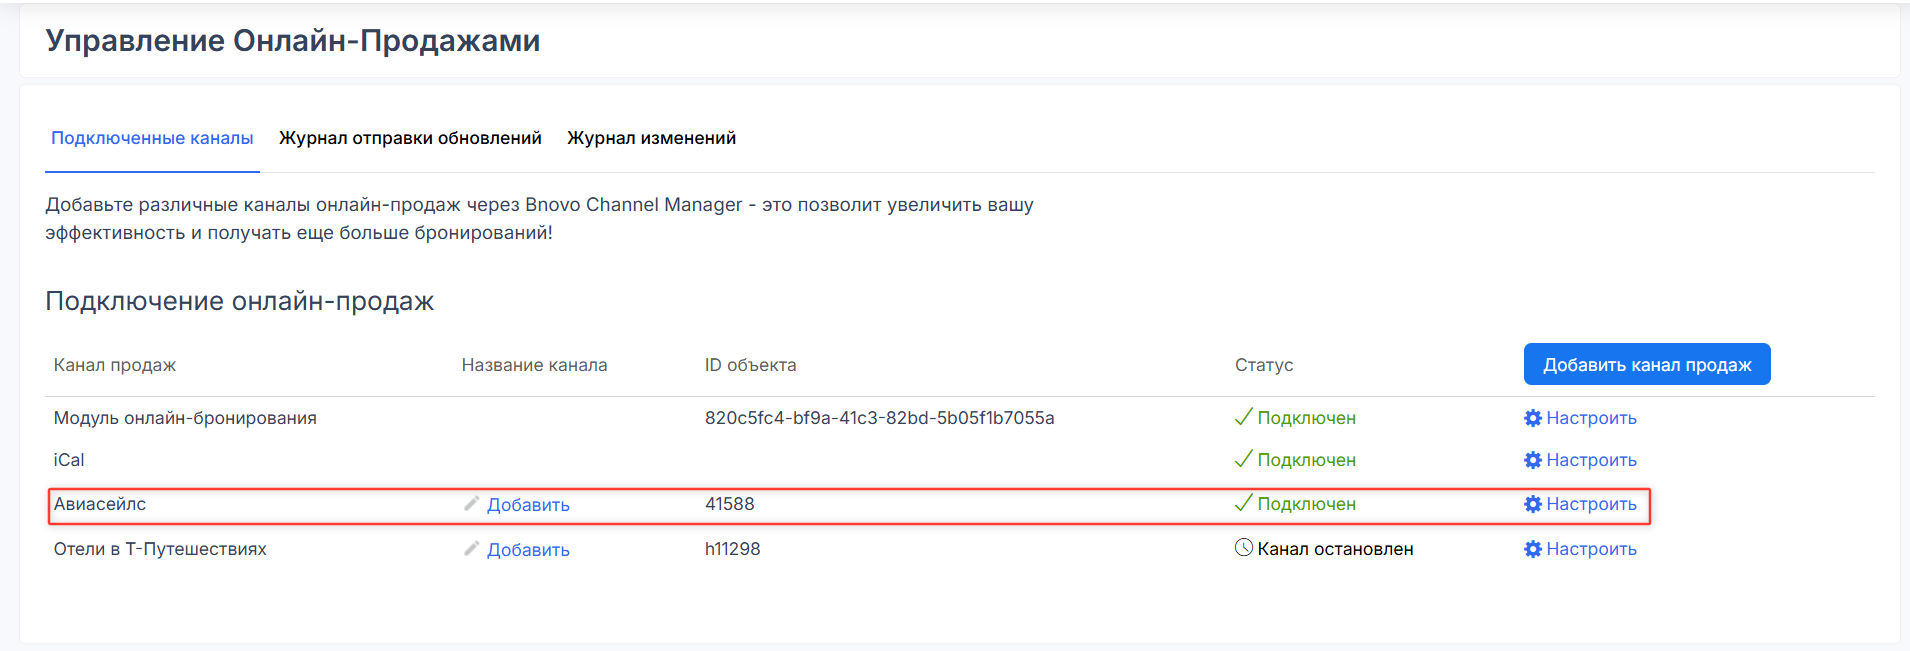Click pencil icon for Отели в Т-Путешествиях
The image size is (1910, 651).
(x=472, y=549)
